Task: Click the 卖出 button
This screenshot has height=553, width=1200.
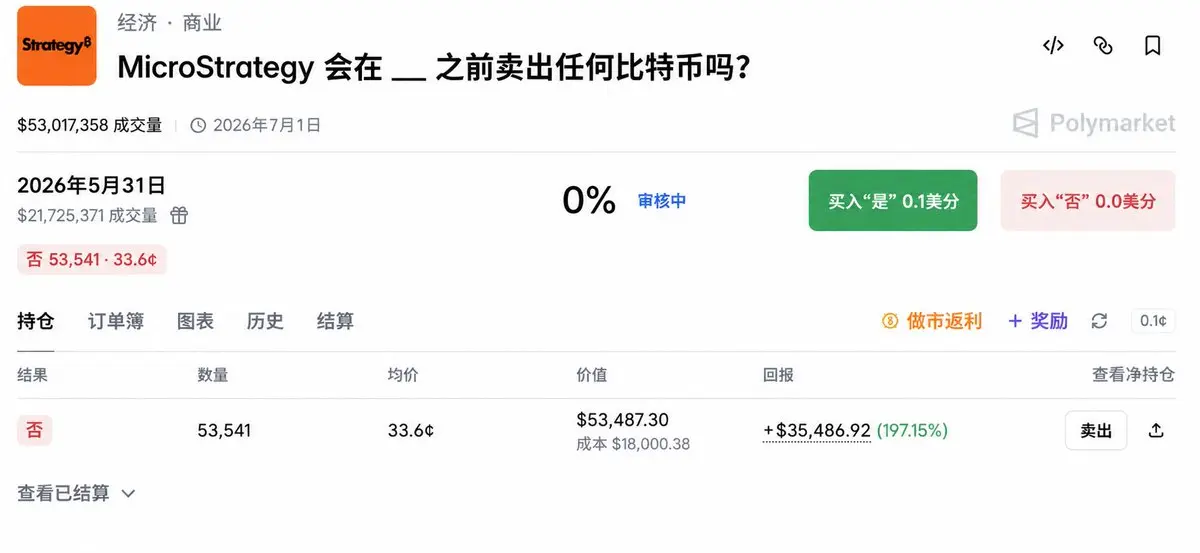Action: point(1096,431)
